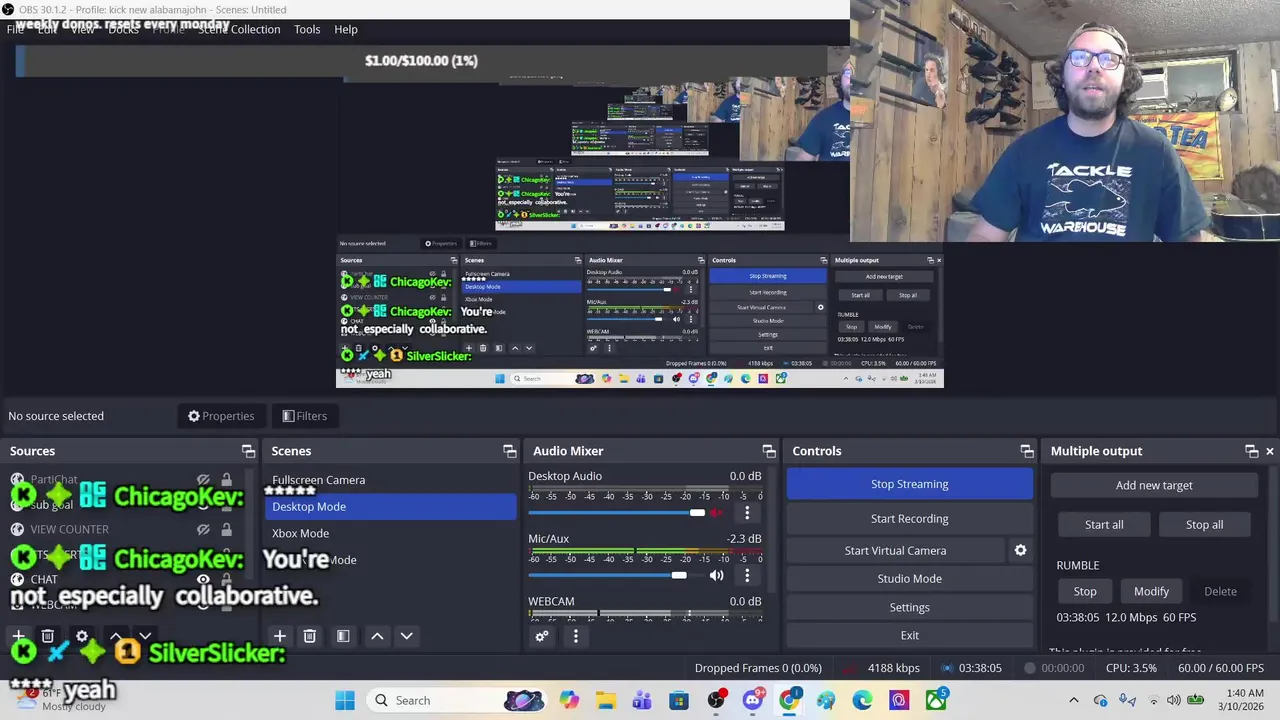Open the Mic/Aux three-dot options menu
The image size is (1280, 720).
pos(747,575)
